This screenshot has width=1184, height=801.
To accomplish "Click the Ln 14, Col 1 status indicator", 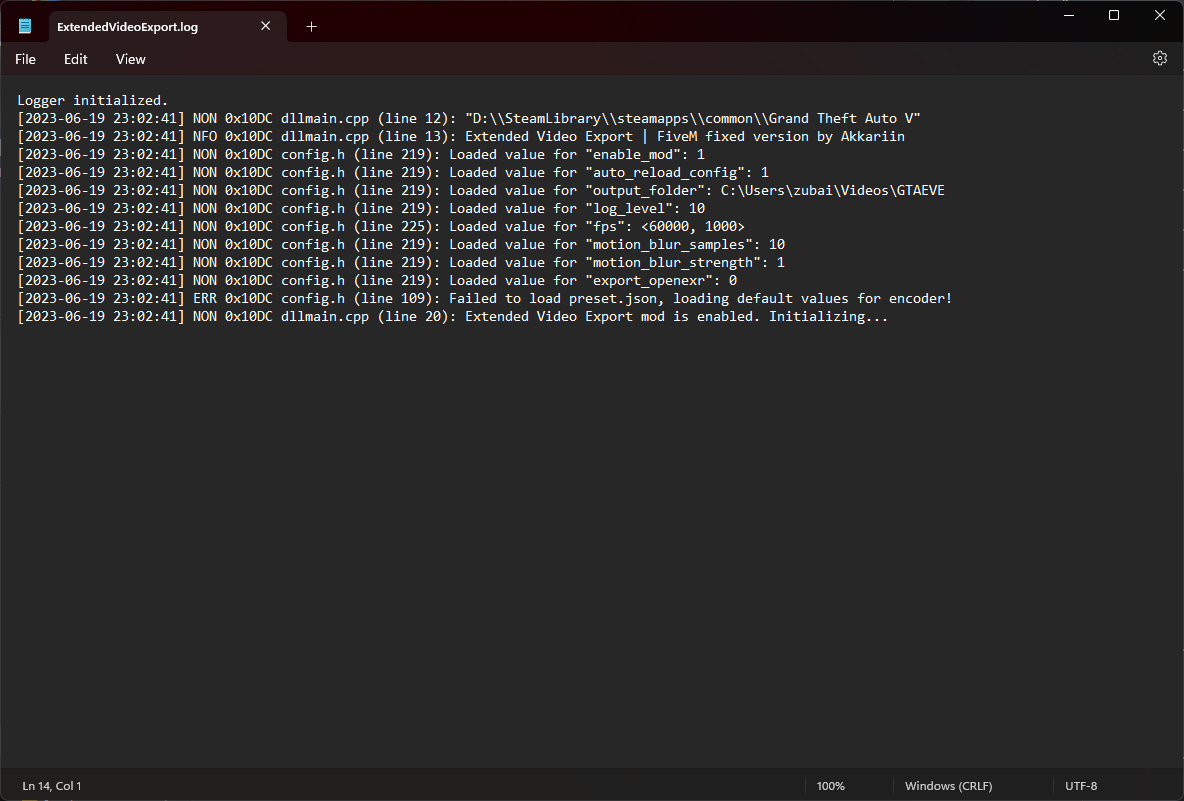I will 51,786.
